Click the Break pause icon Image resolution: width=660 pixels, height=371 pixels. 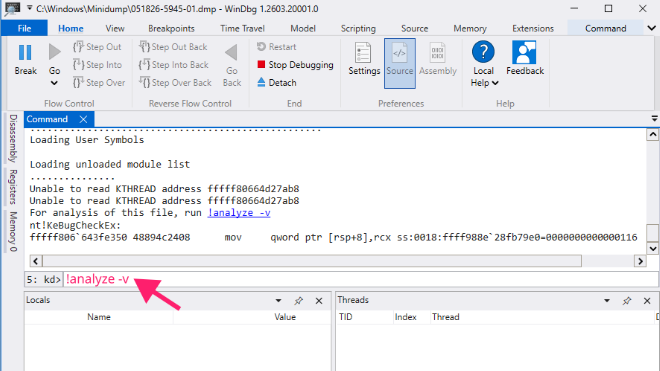[x=25, y=53]
